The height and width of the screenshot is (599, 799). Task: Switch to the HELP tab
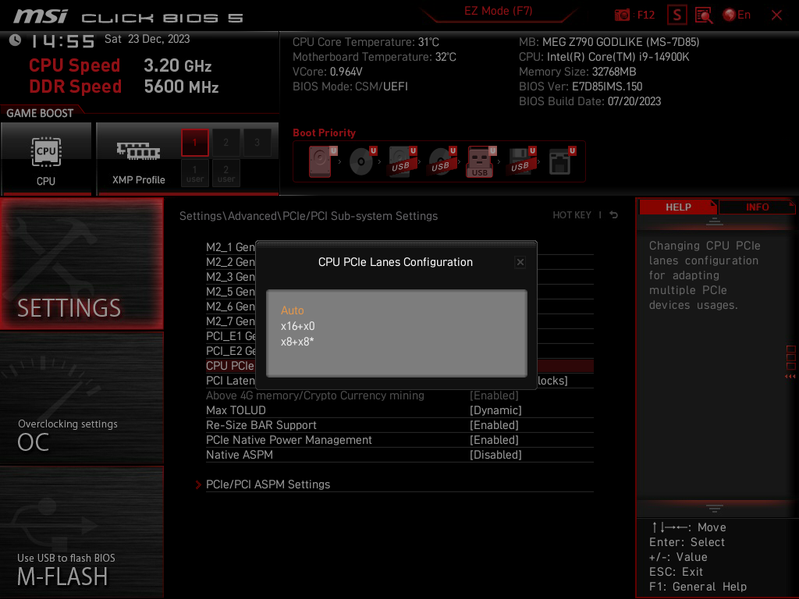click(x=678, y=207)
